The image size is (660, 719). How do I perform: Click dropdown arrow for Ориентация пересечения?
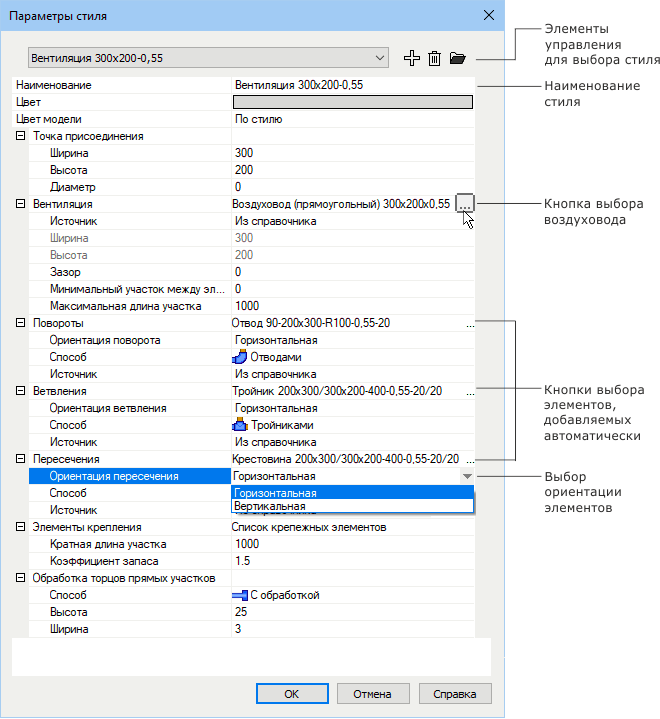467,477
